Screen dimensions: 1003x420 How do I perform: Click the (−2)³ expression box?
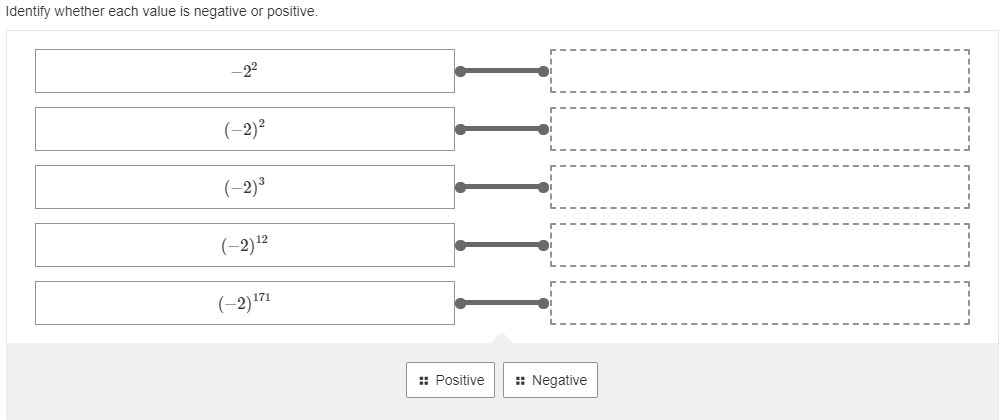point(244,187)
